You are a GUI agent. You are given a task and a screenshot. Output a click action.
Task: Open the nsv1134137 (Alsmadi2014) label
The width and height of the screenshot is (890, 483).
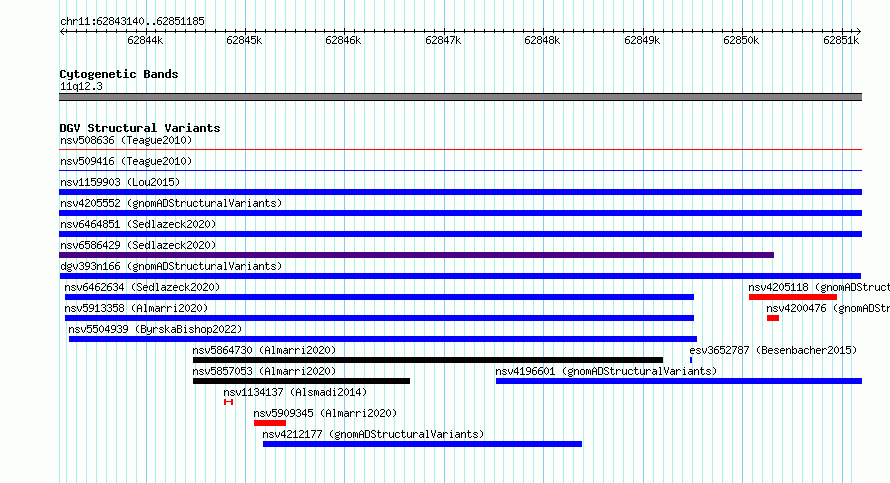point(295,392)
